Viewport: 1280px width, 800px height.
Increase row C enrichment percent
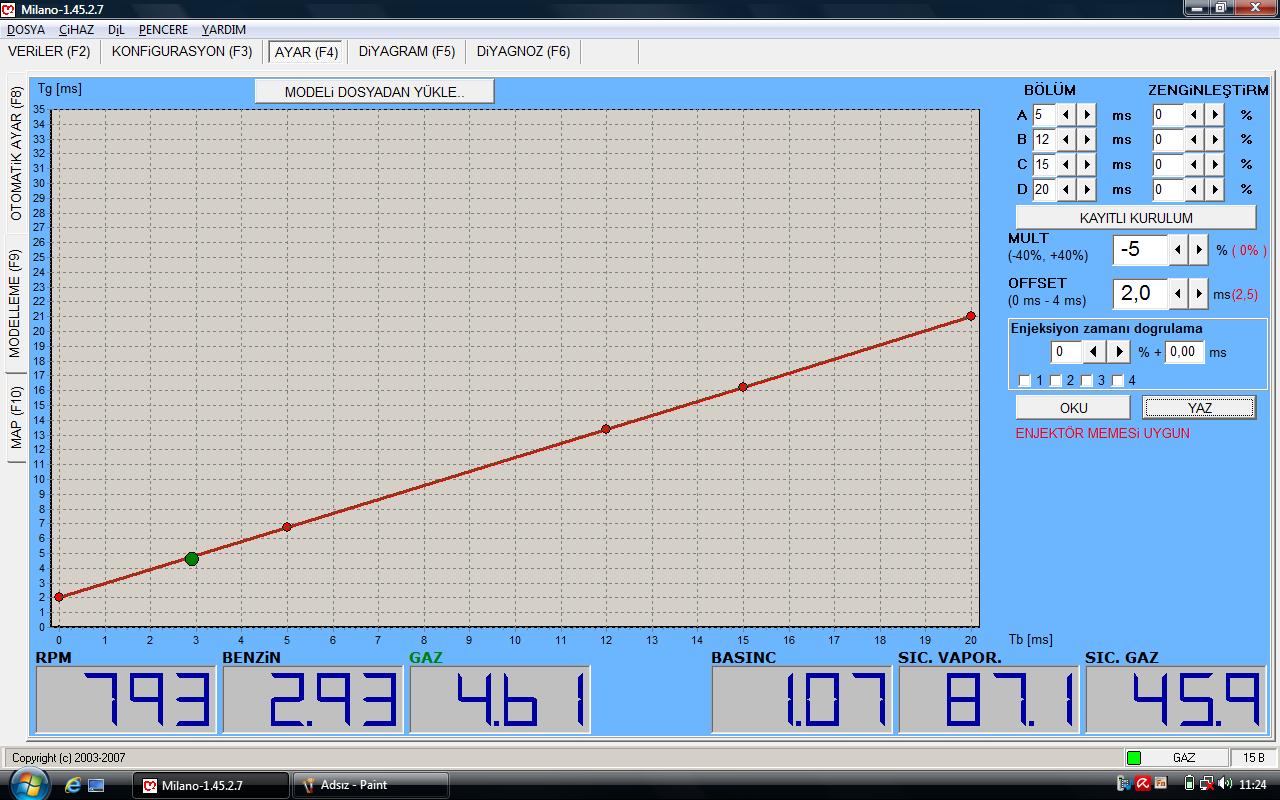(x=1215, y=164)
